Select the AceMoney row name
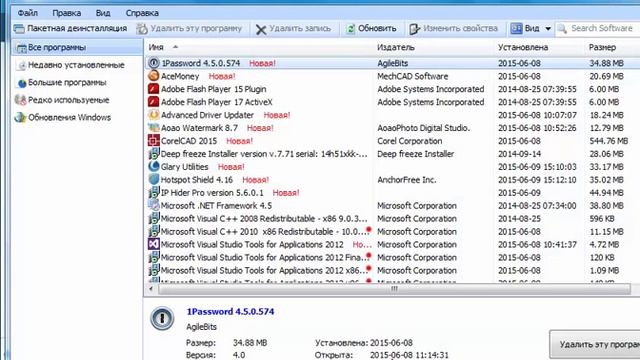 [x=180, y=76]
